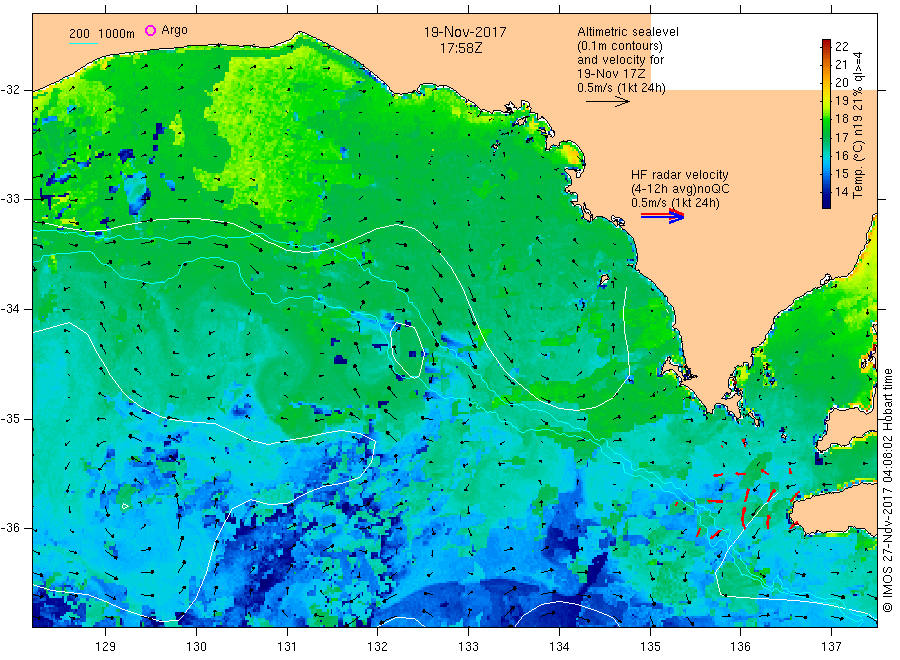Screen dimensions: 900x660
Task: Click the 'Temp. (°C) n19 21% ql>=4' label
Action: pos(858,125)
